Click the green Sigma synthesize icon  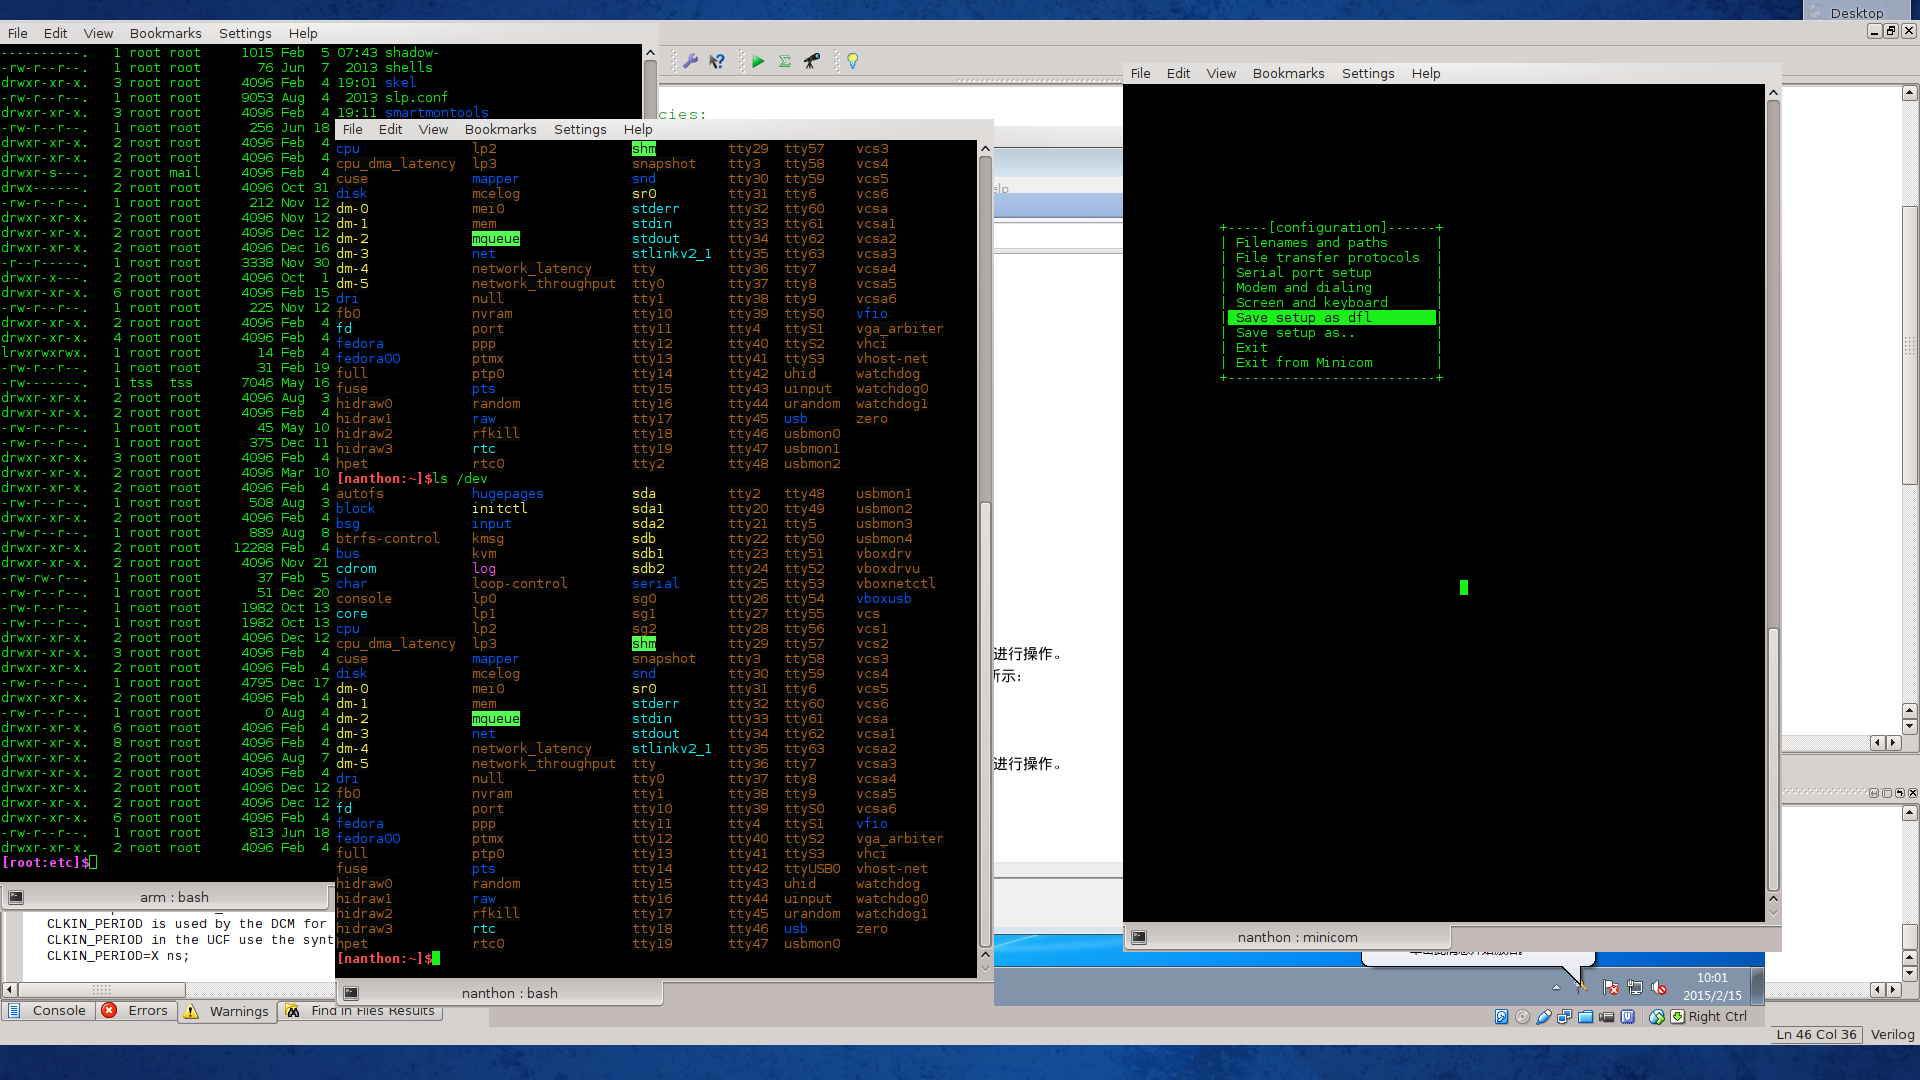tap(785, 62)
